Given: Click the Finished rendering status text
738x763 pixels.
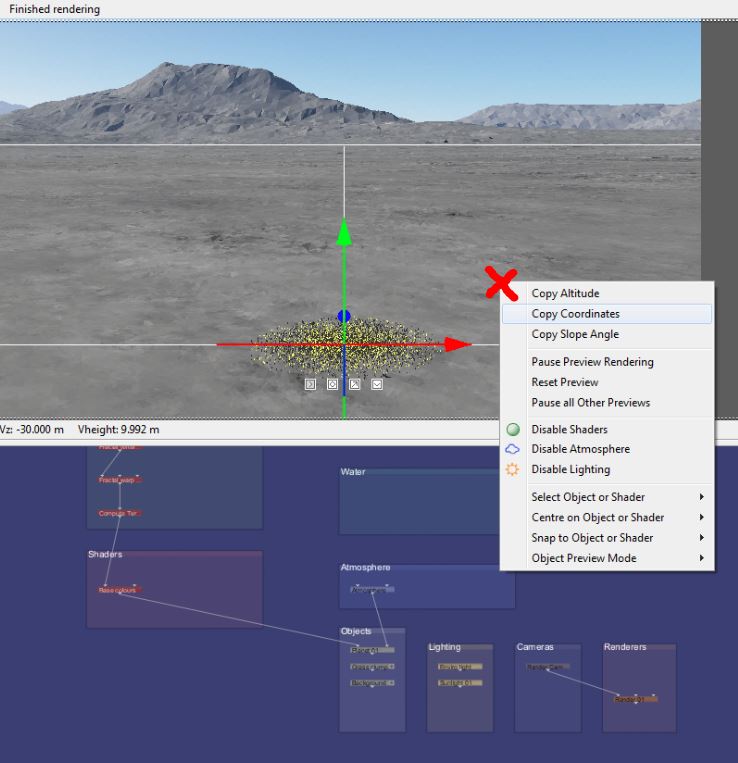Looking at the screenshot, I should point(54,9).
